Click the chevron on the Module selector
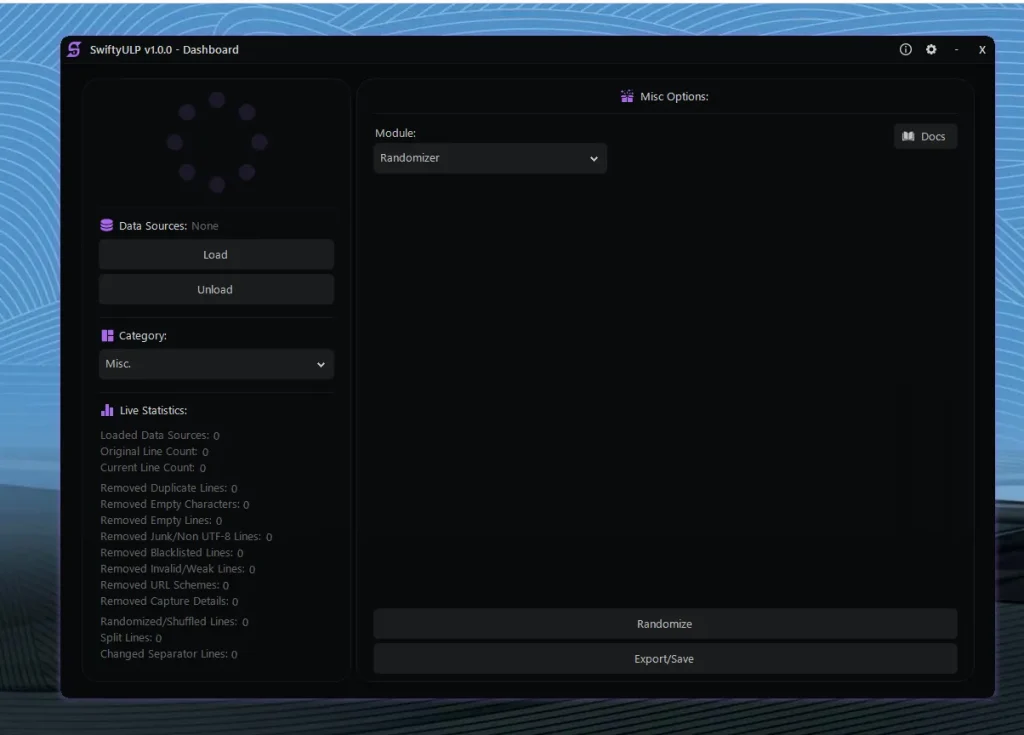 (x=595, y=158)
